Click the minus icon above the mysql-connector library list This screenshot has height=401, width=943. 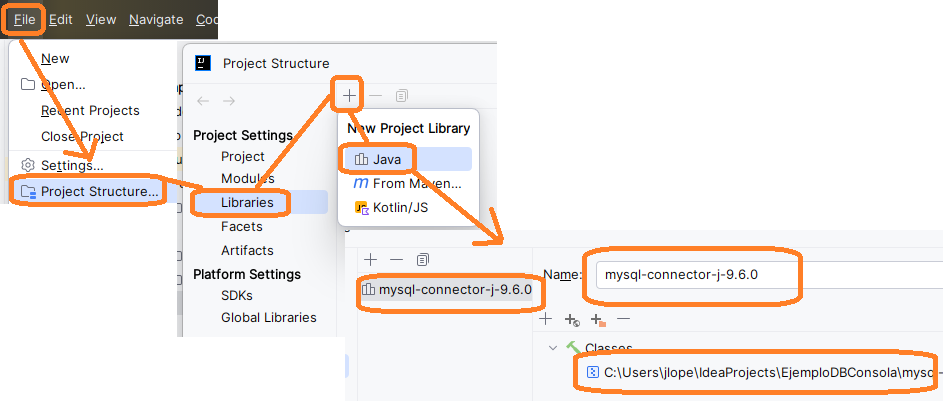tap(396, 260)
